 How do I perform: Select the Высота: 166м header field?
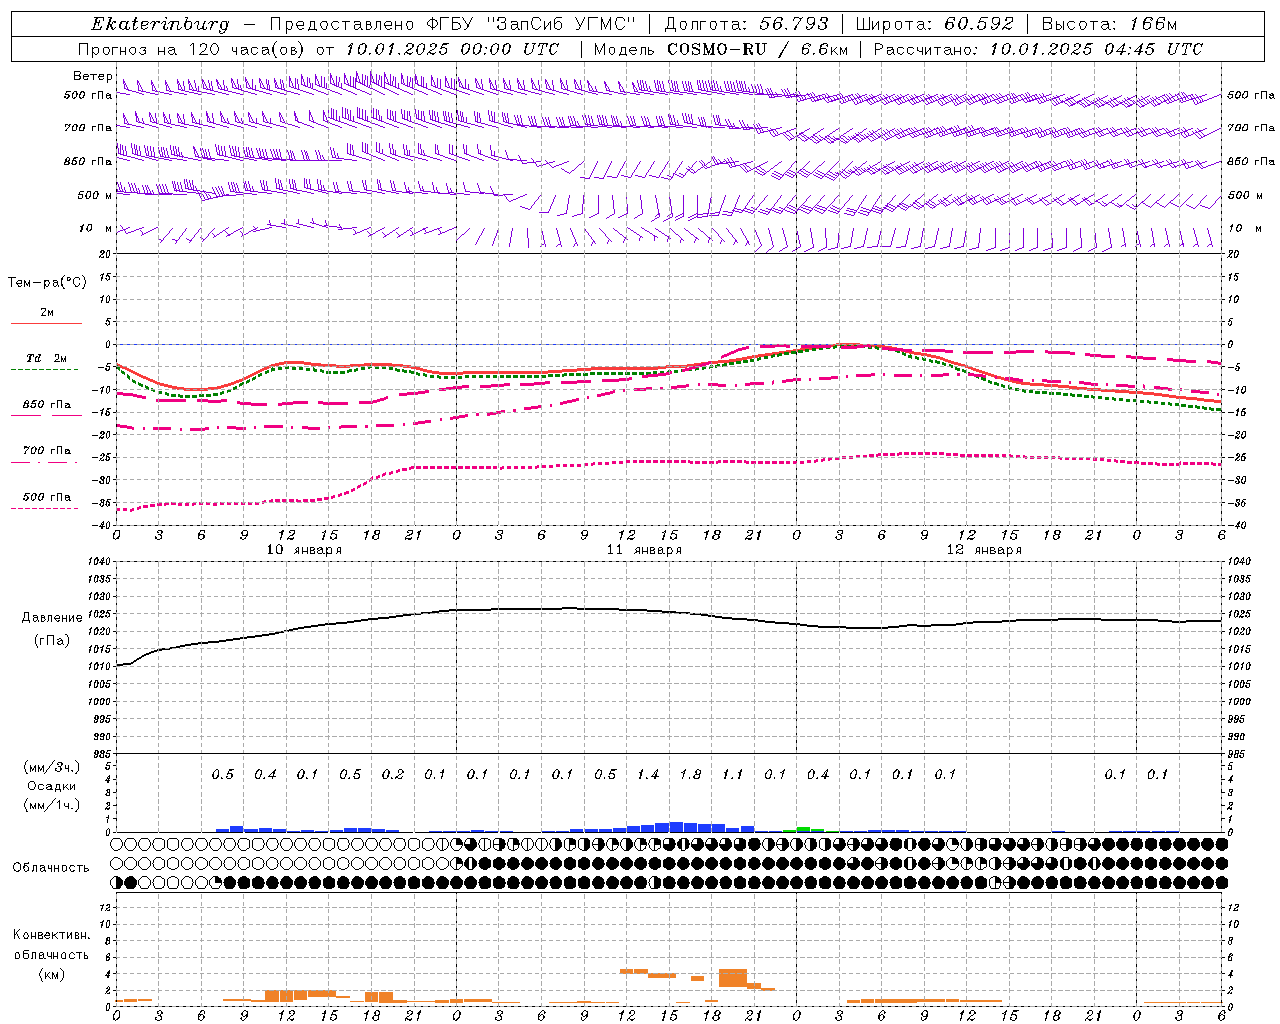click(1109, 24)
